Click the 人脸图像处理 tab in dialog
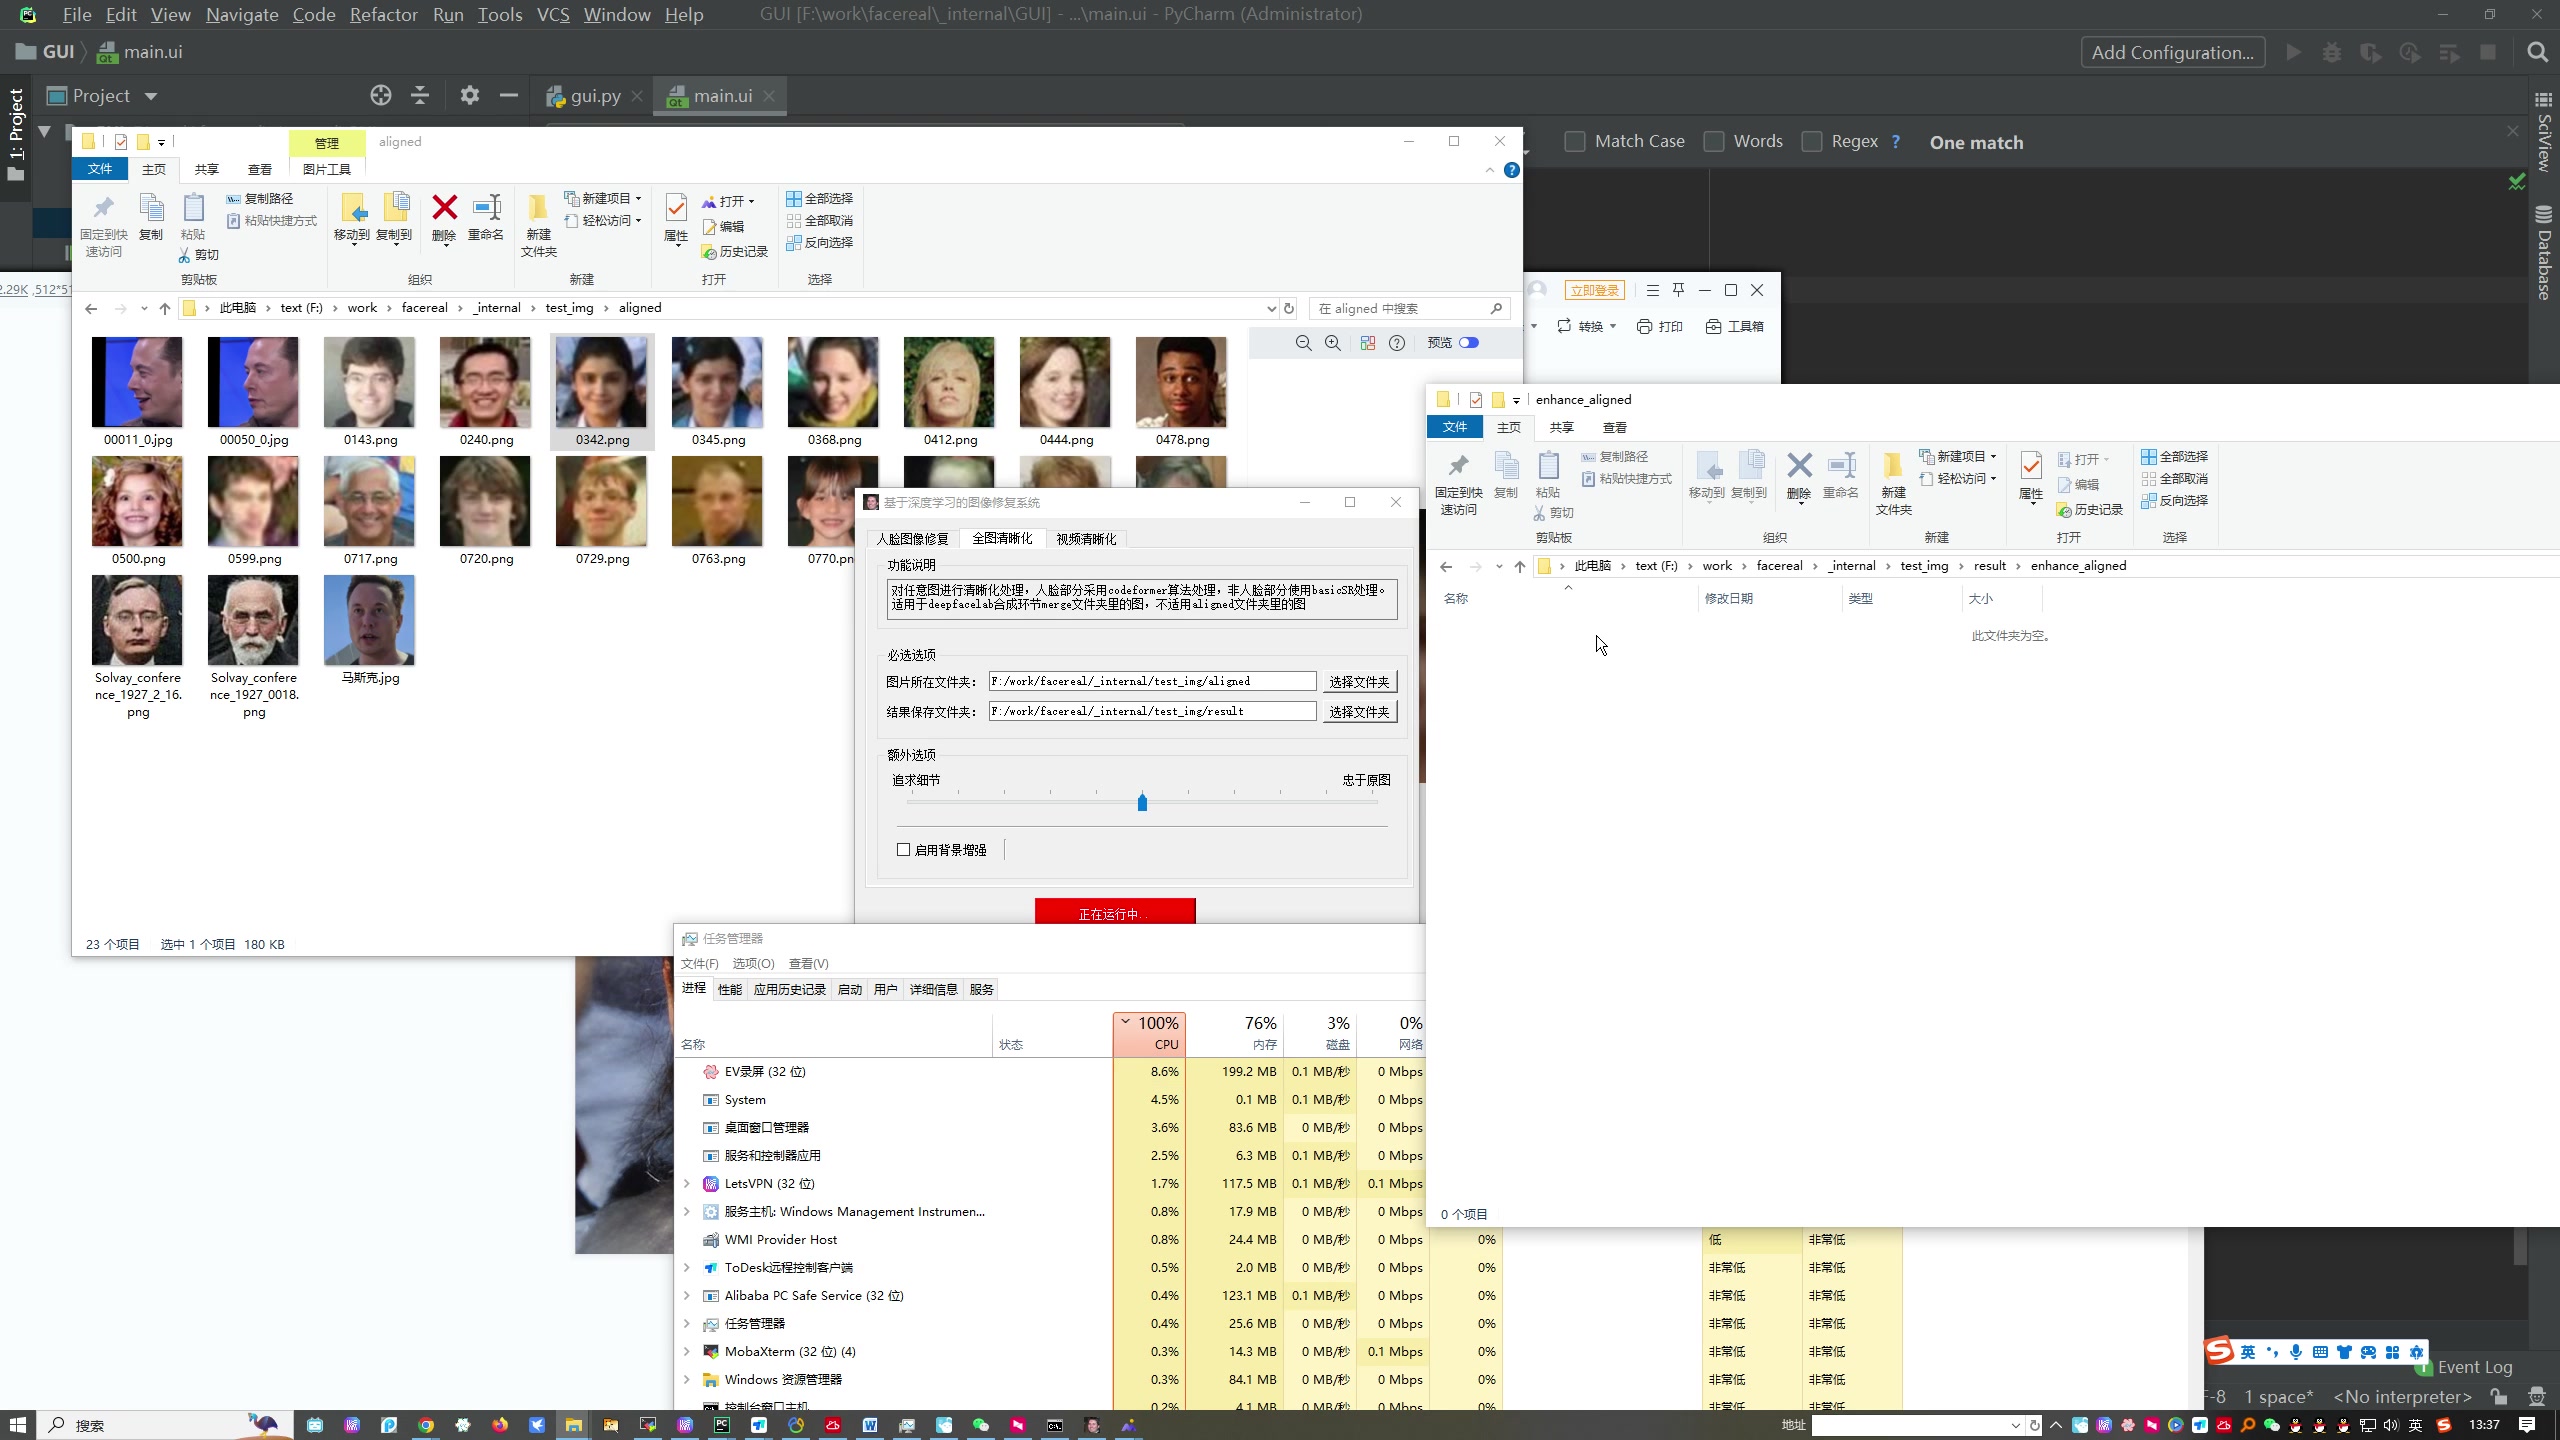This screenshot has width=2560, height=1440. (914, 538)
